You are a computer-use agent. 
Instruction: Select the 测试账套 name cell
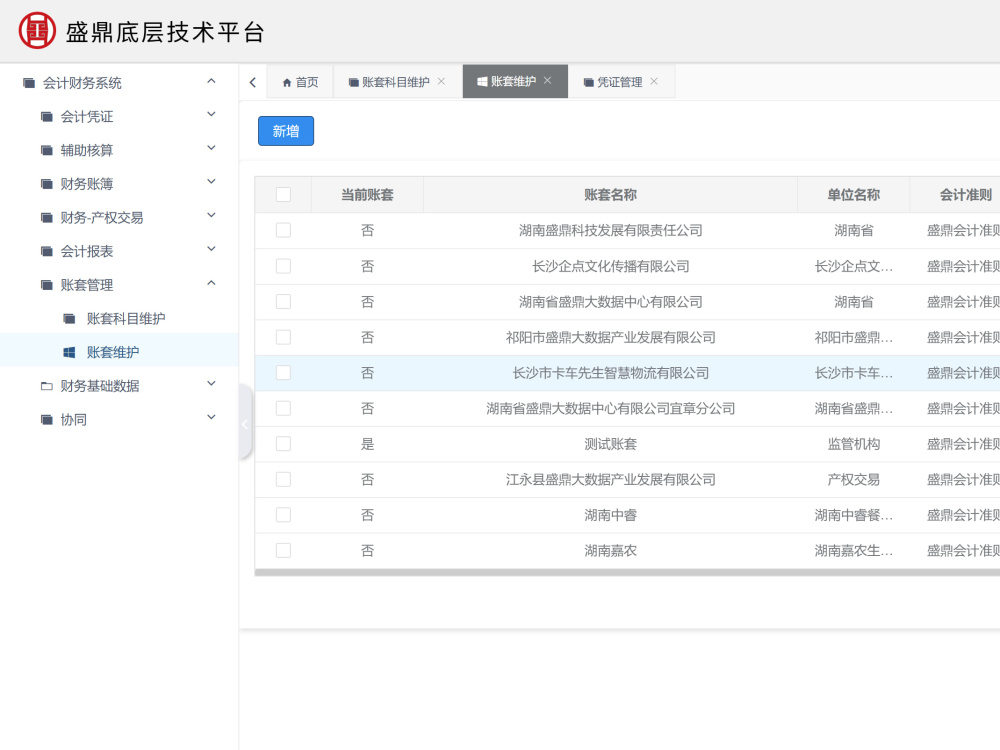(610, 444)
